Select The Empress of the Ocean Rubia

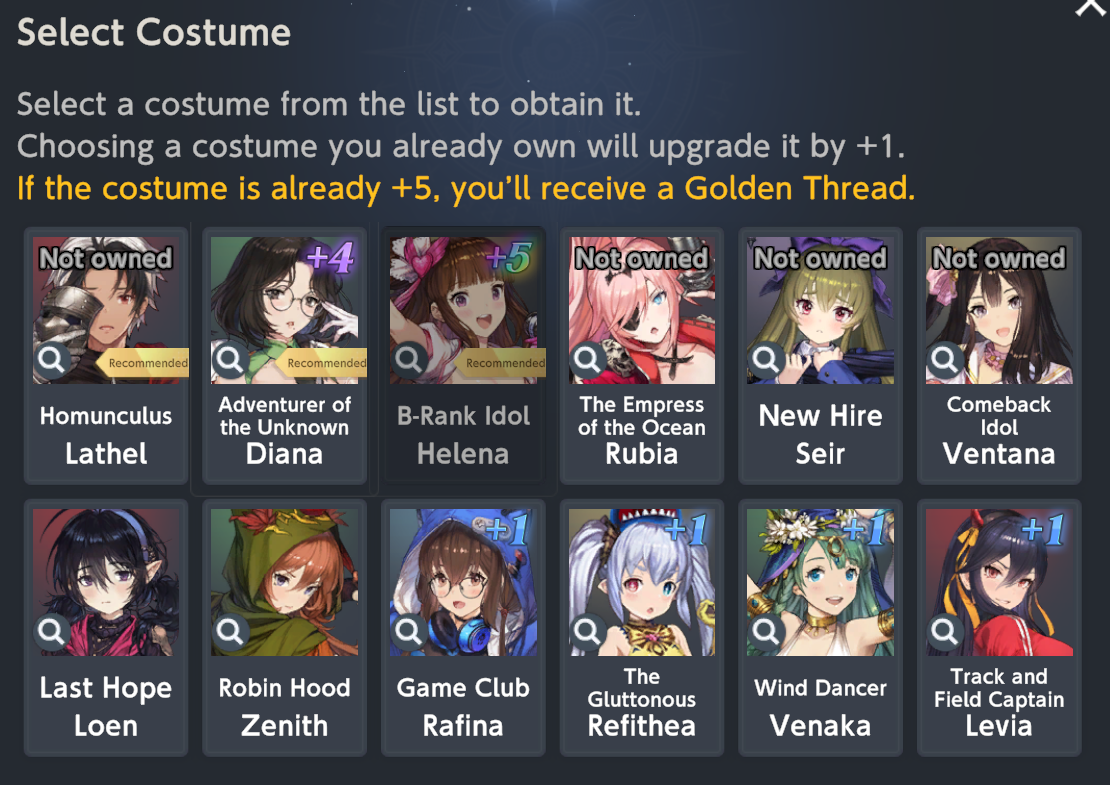[642, 430]
